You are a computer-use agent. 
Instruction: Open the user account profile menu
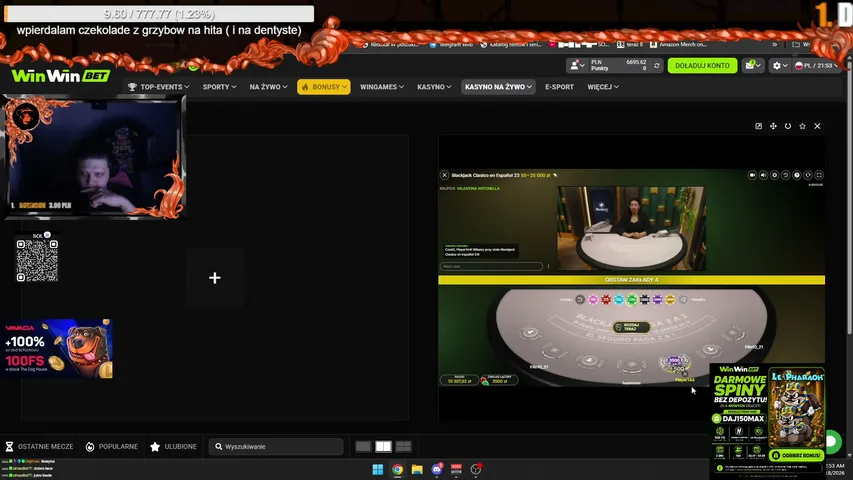coord(577,65)
